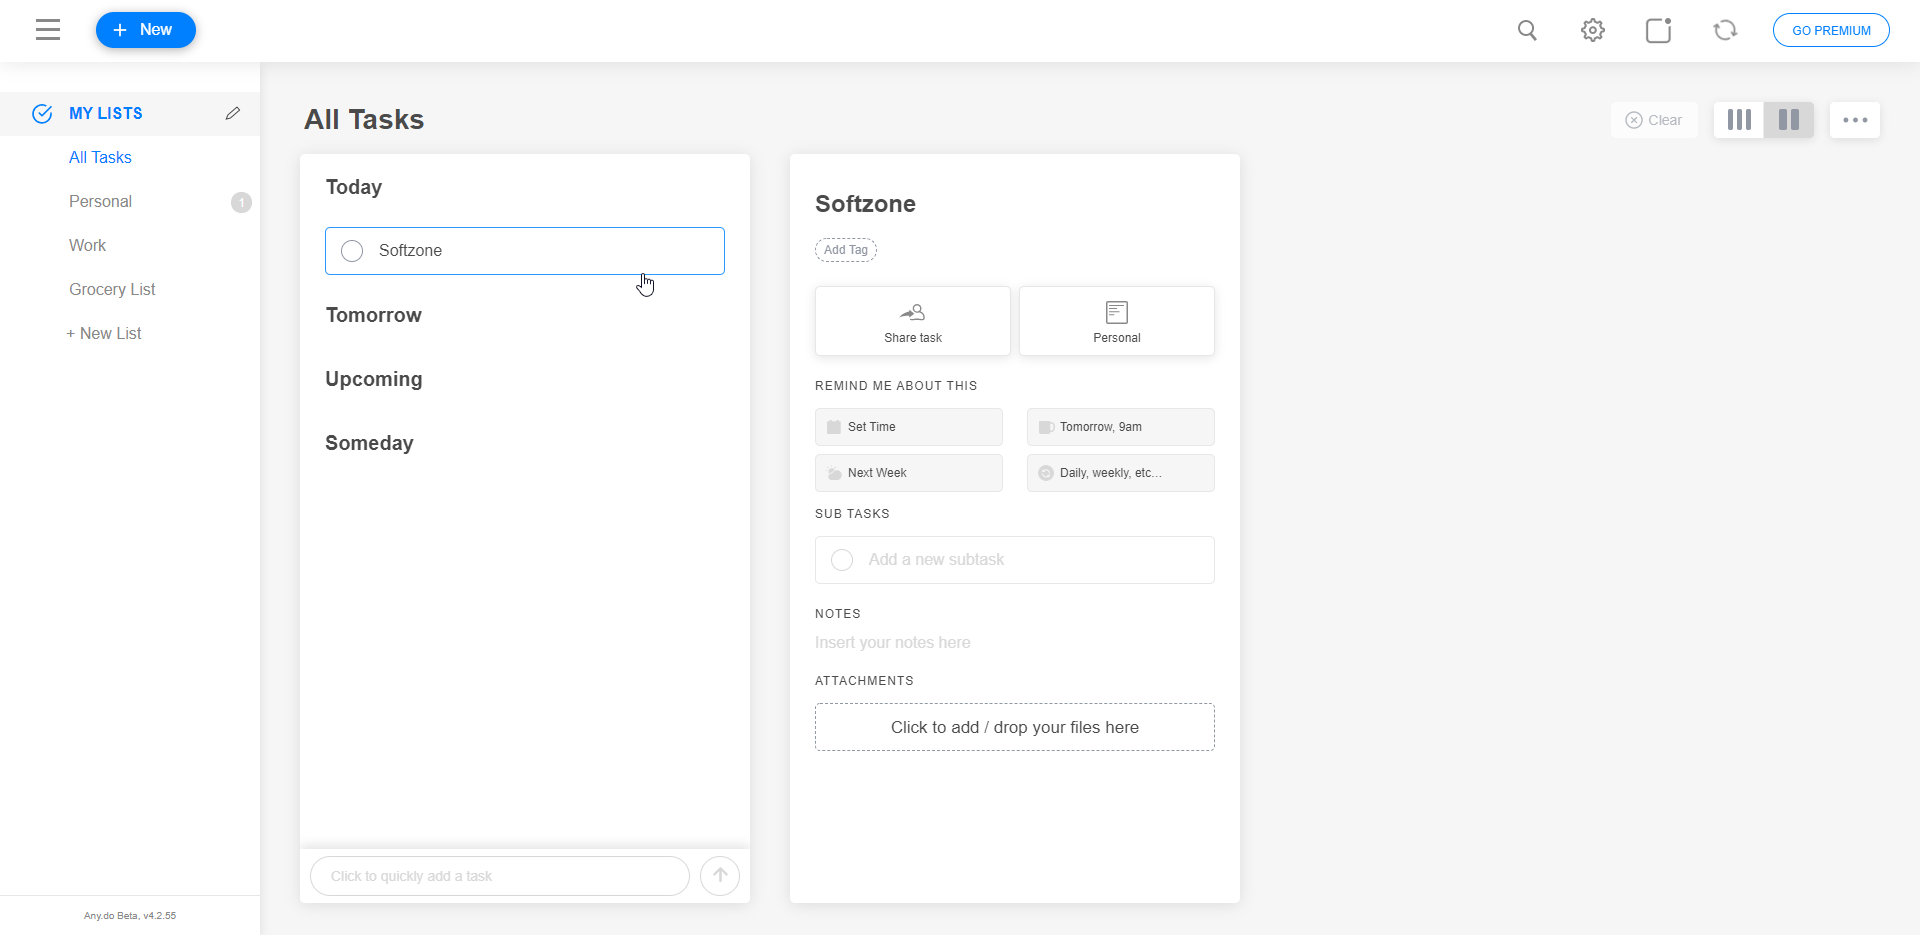This screenshot has height=935, width=1920.
Task: Click the quick add task field
Action: (x=500, y=876)
